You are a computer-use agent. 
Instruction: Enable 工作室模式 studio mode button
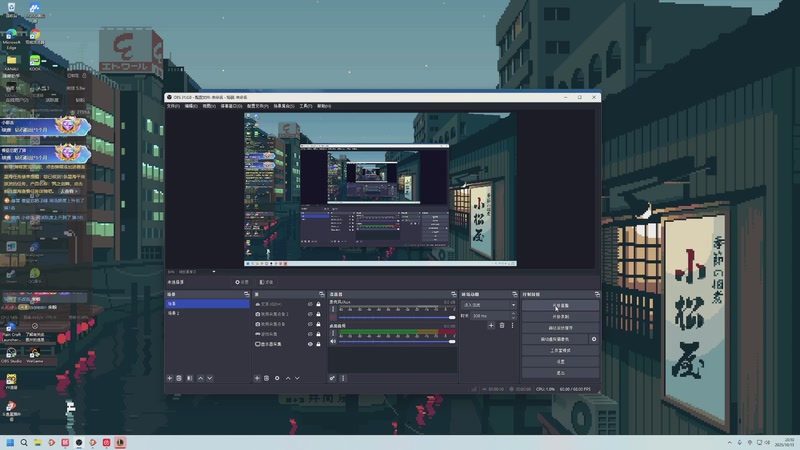(560, 350)
